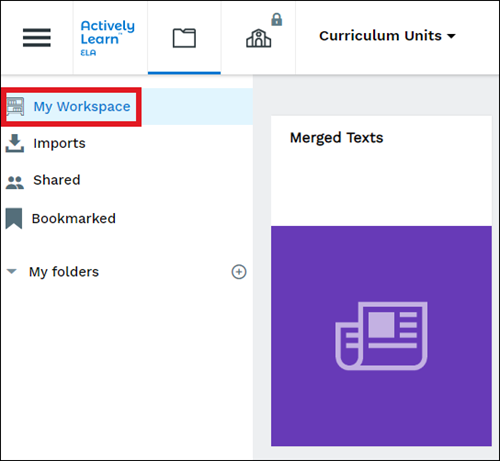Viewport: 500px width, 461px height.
Task: Click the purple Merged Texts newspaper thumbnail
Action: point(381,336)
